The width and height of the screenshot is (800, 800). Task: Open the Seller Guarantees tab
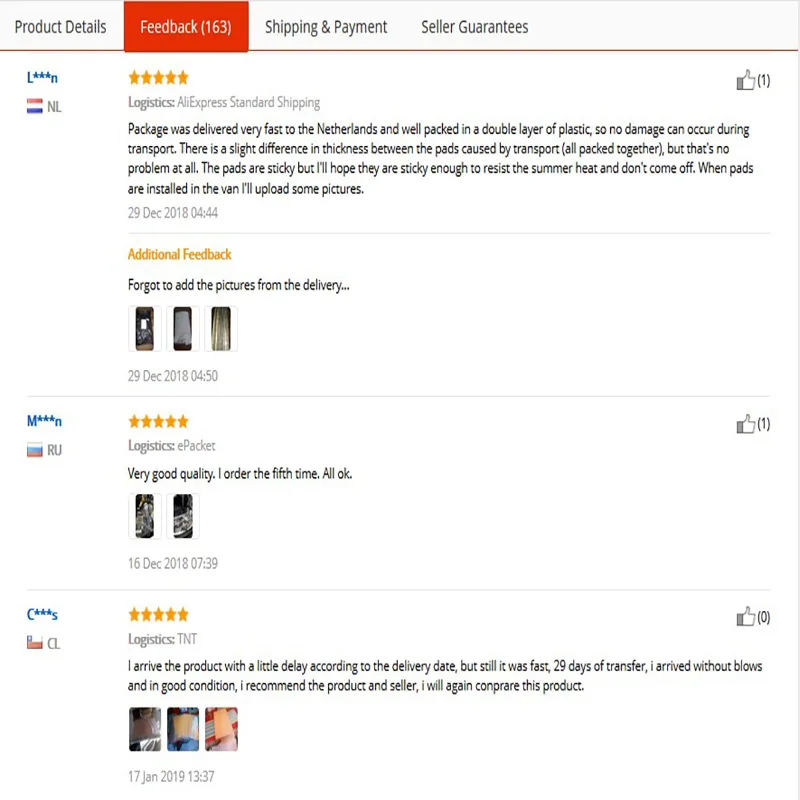point(475,27)
